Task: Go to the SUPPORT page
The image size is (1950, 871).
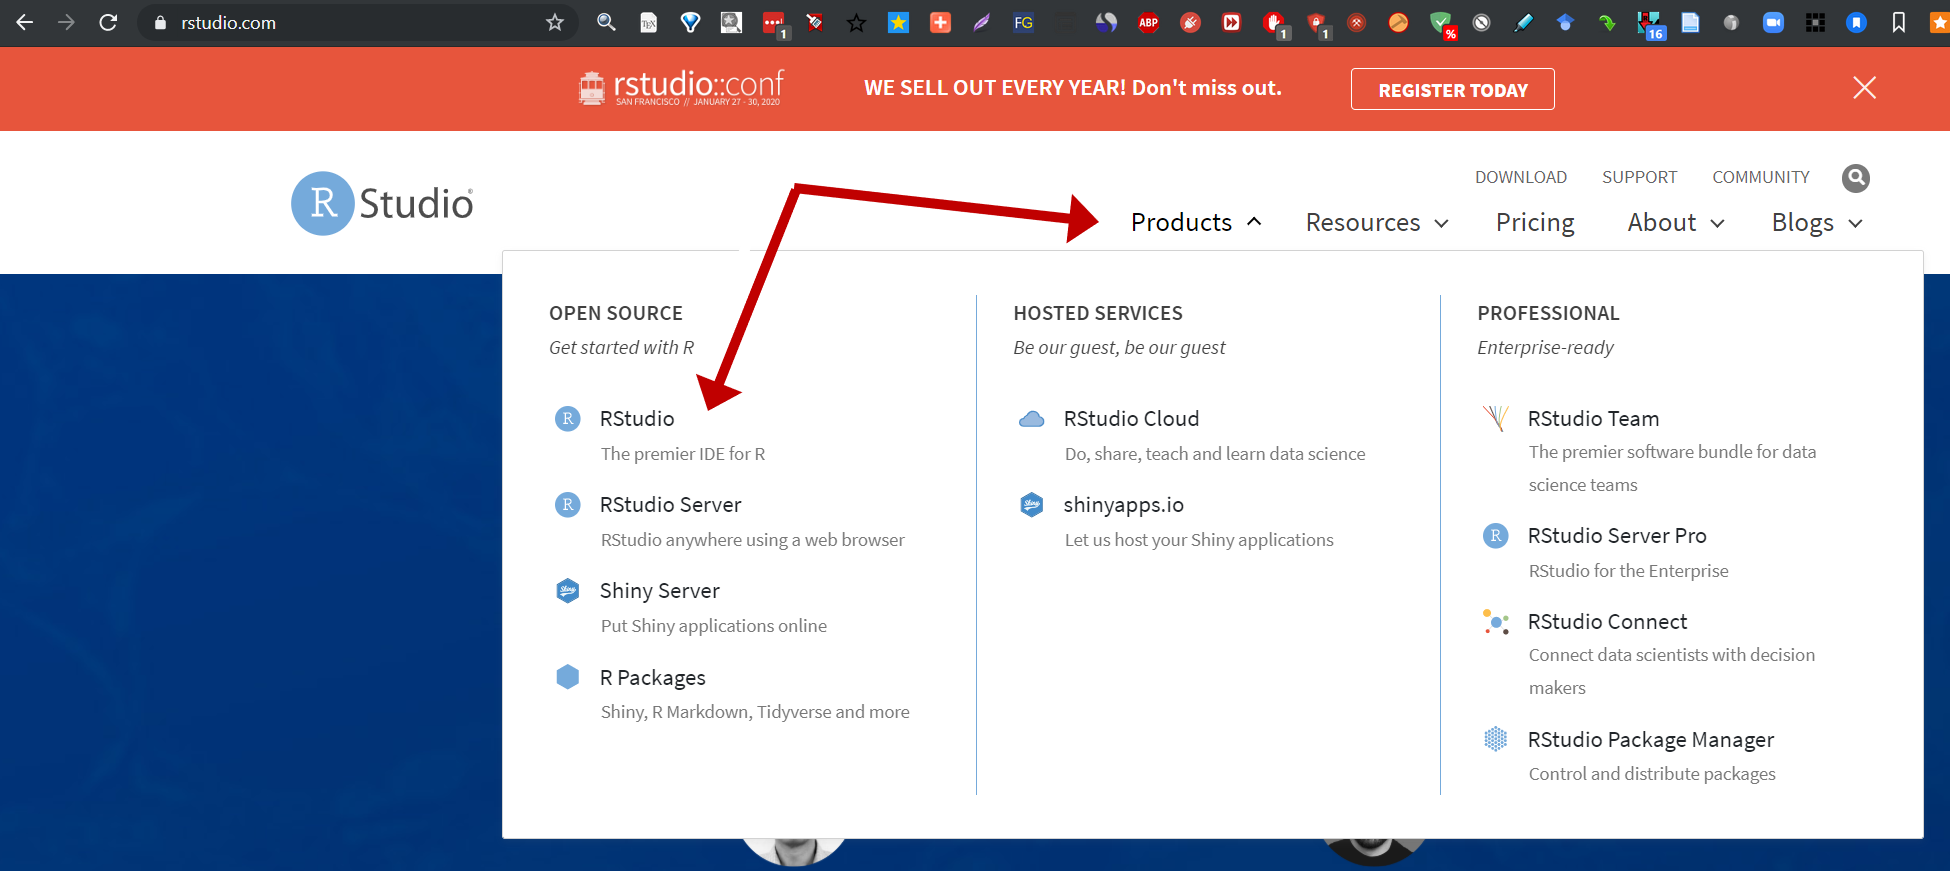Action: point(1639,177)
